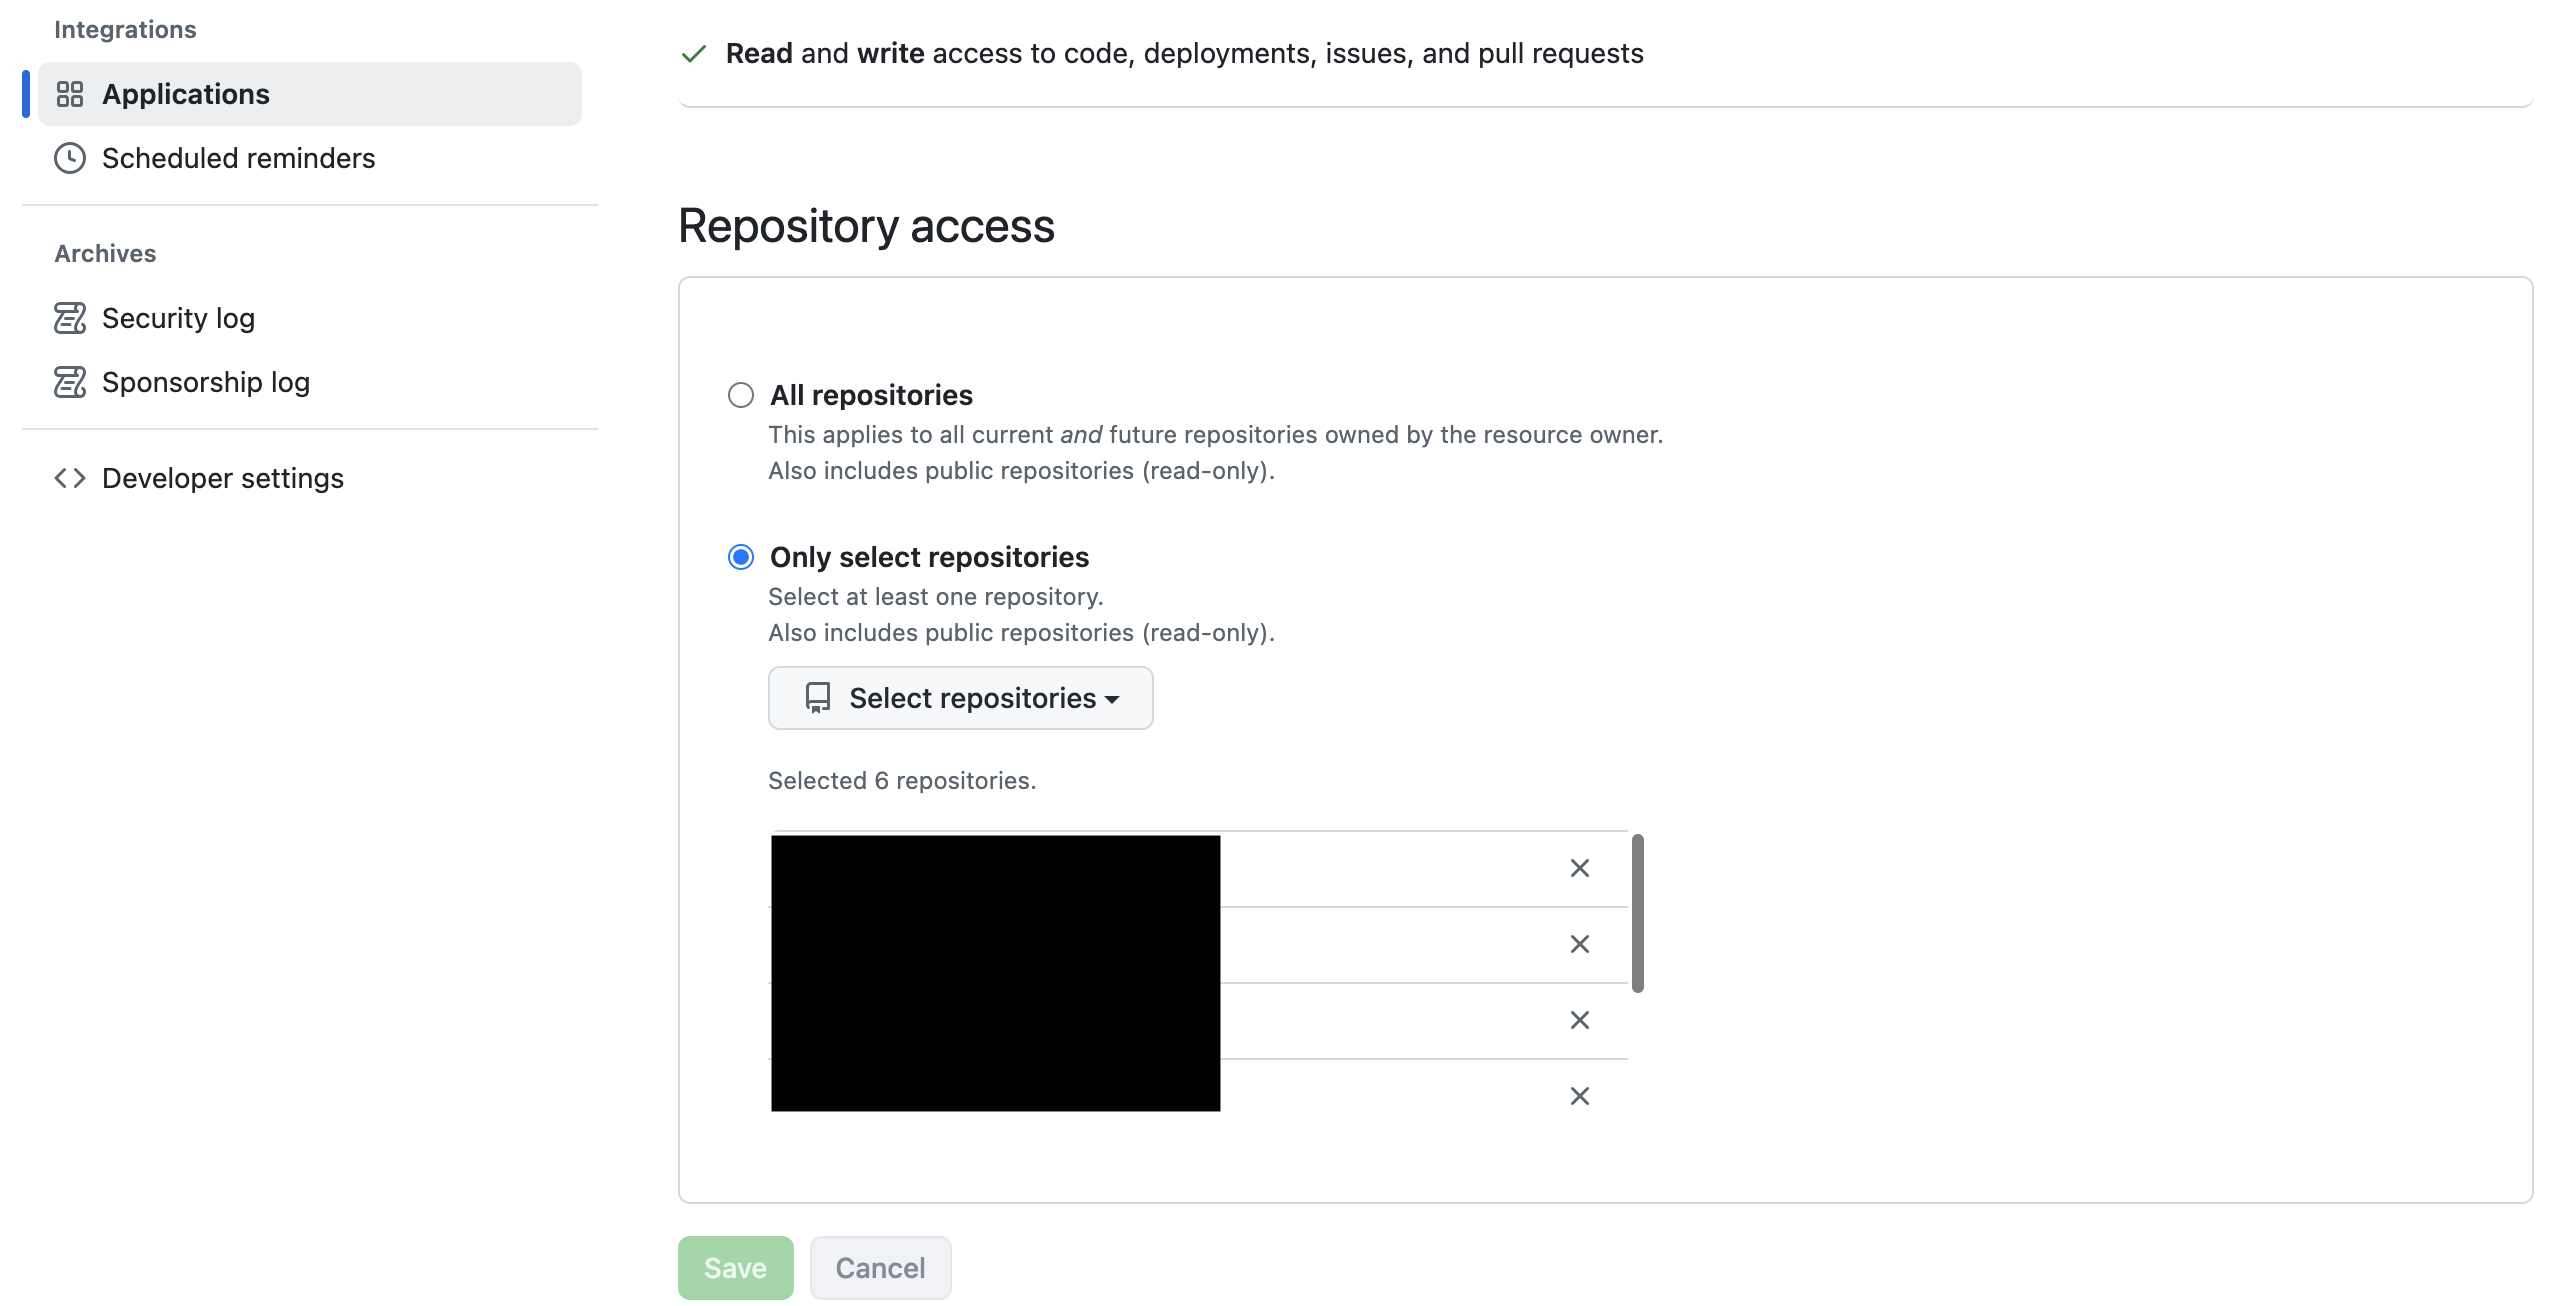Click the repo icon in Select repositories button
2552x1306 pixels.
818,698
